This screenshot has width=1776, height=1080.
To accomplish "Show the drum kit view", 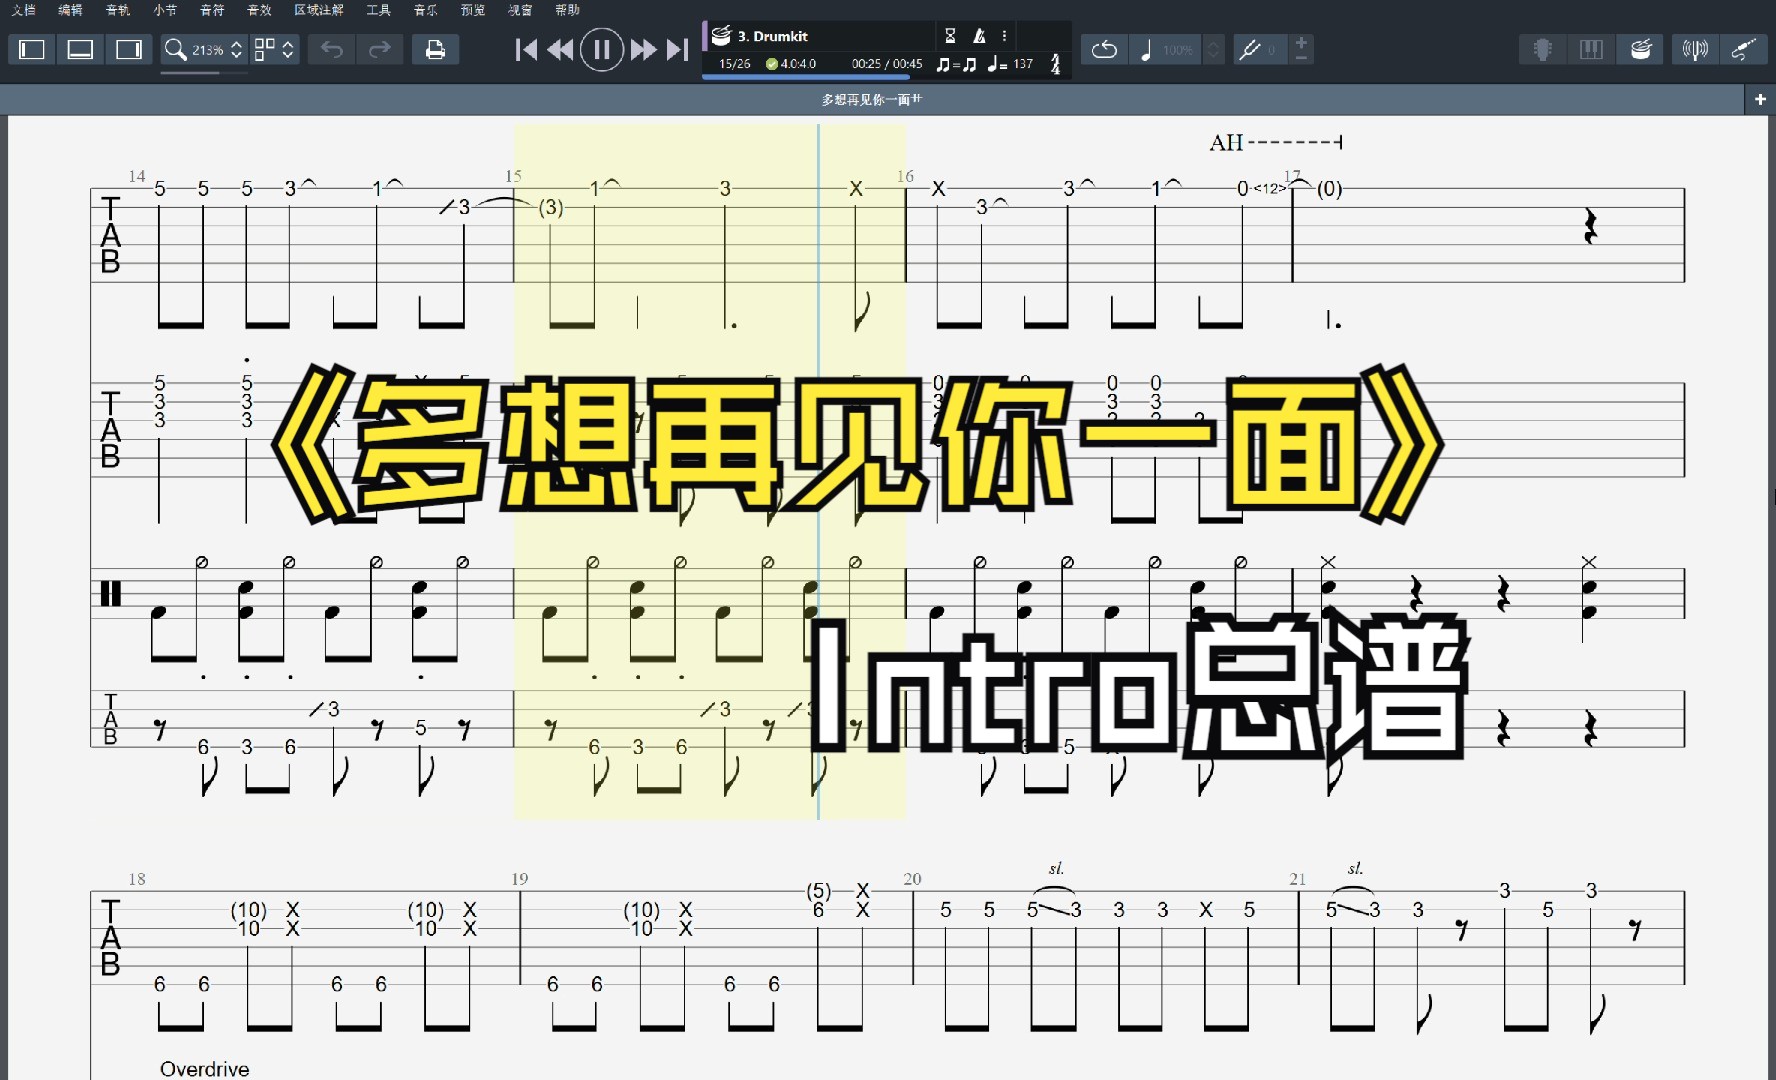I will point(1640,49).
